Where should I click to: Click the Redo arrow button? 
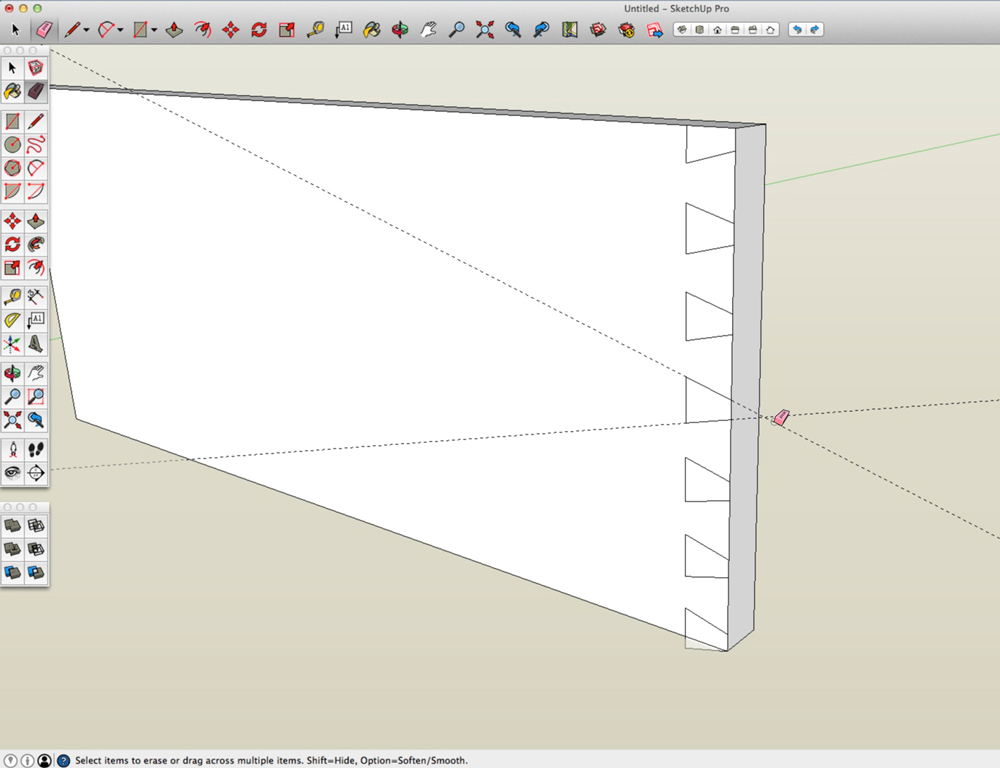coord(815,30)
